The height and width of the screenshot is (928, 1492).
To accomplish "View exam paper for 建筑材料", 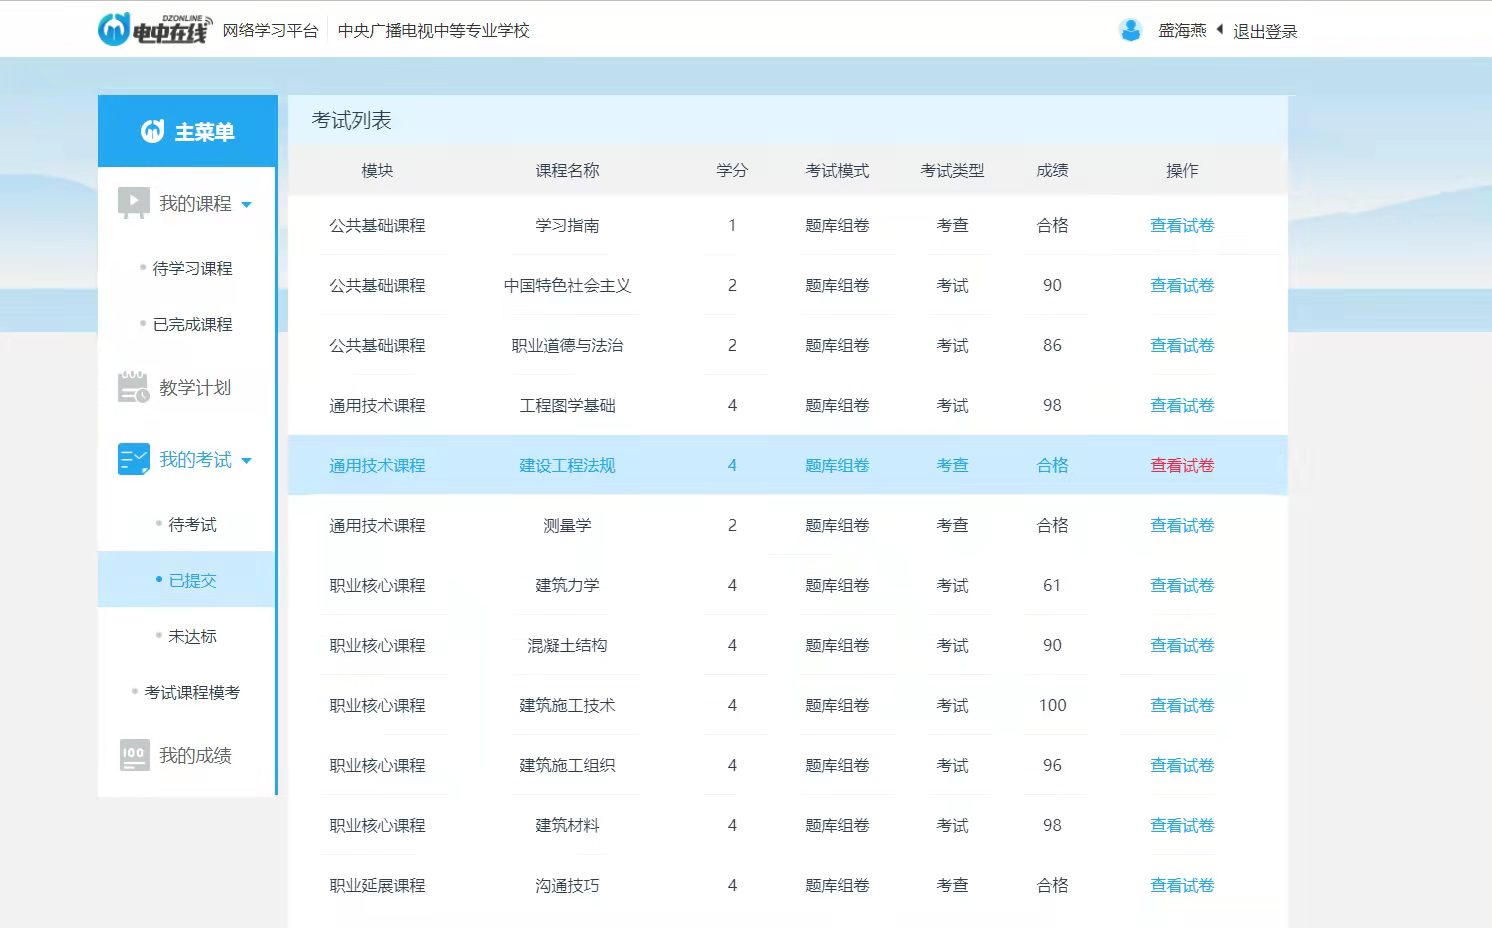I will coord(1182,825).
